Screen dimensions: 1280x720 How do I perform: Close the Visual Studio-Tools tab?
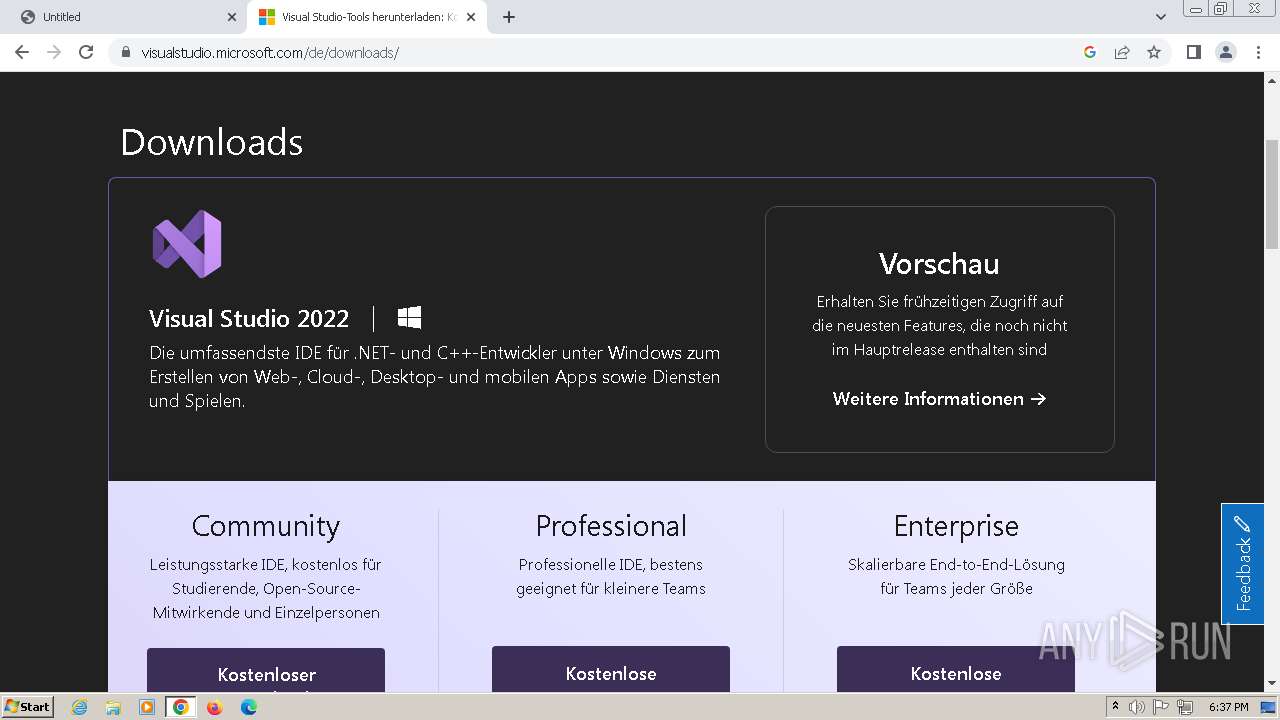[x=471, y=17]
